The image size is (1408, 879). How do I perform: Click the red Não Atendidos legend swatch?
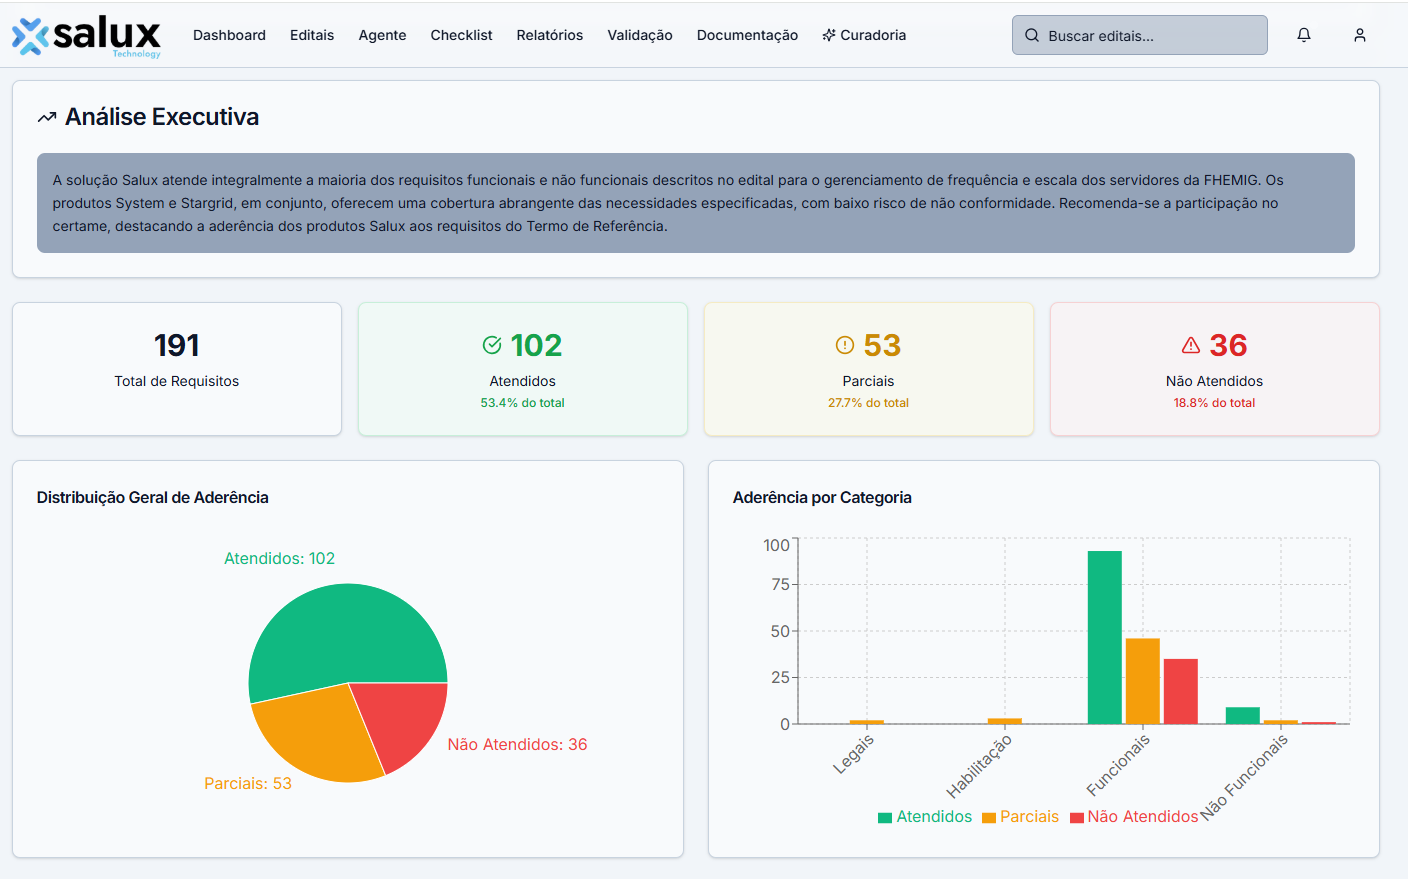pos(1077,818)
